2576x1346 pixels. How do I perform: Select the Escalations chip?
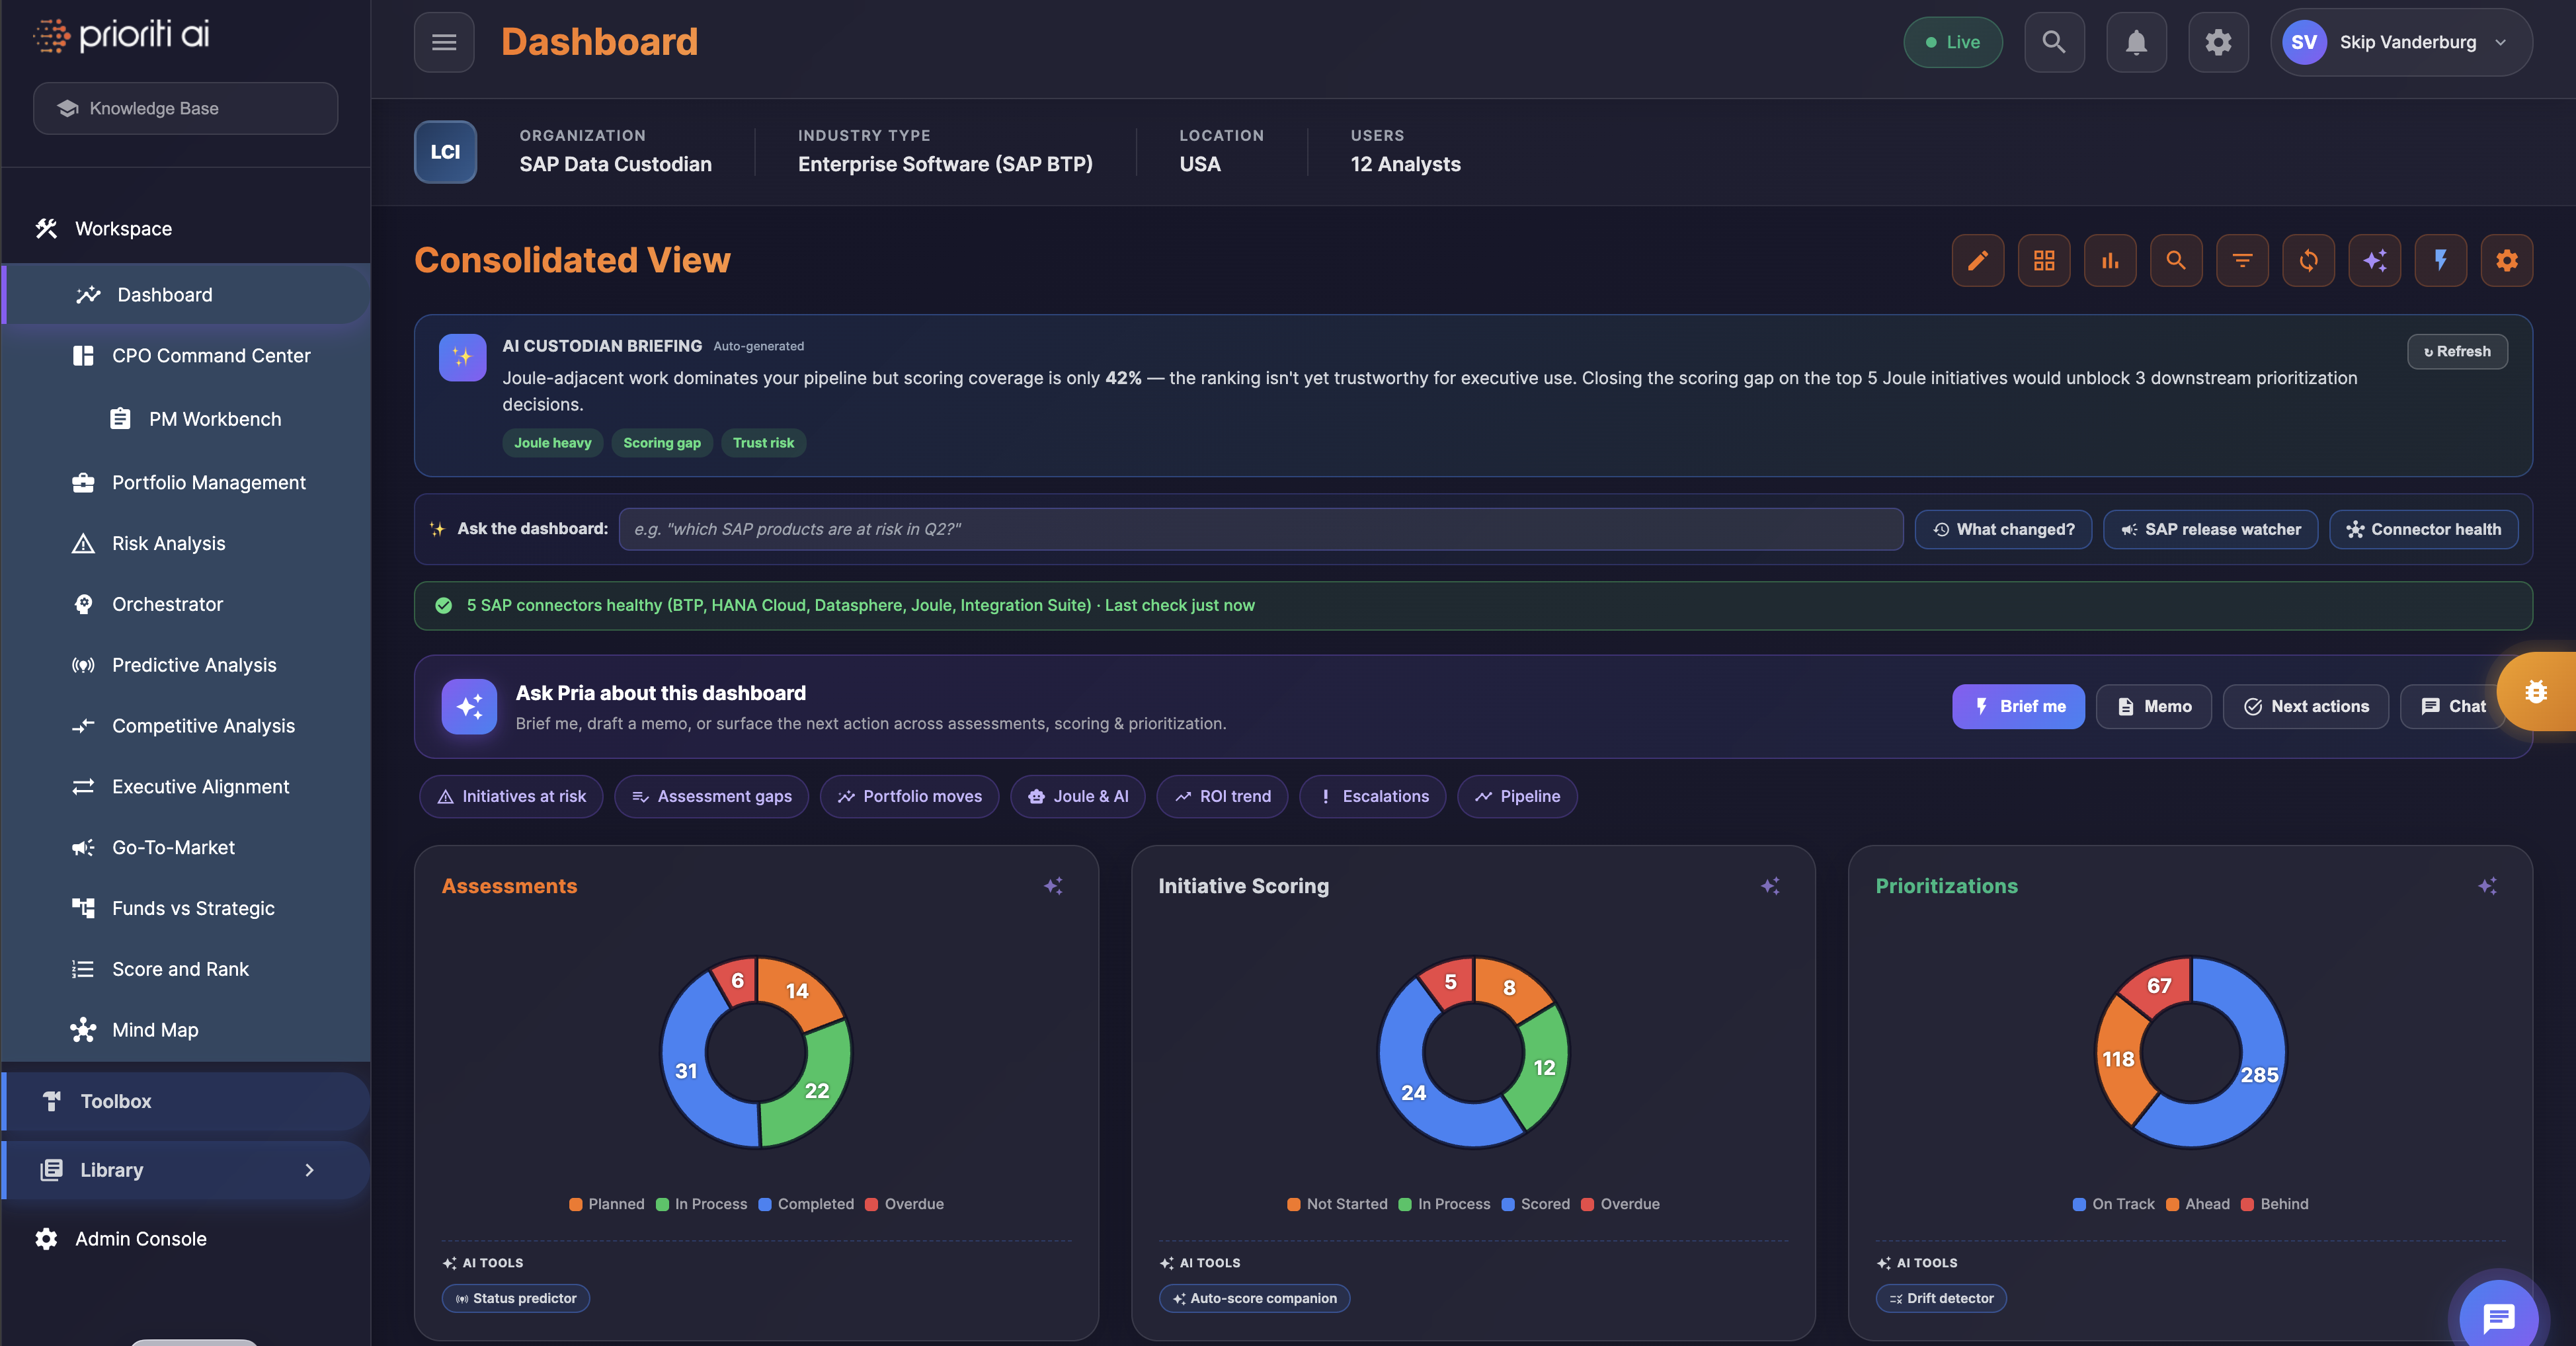tap(1372, 797)
